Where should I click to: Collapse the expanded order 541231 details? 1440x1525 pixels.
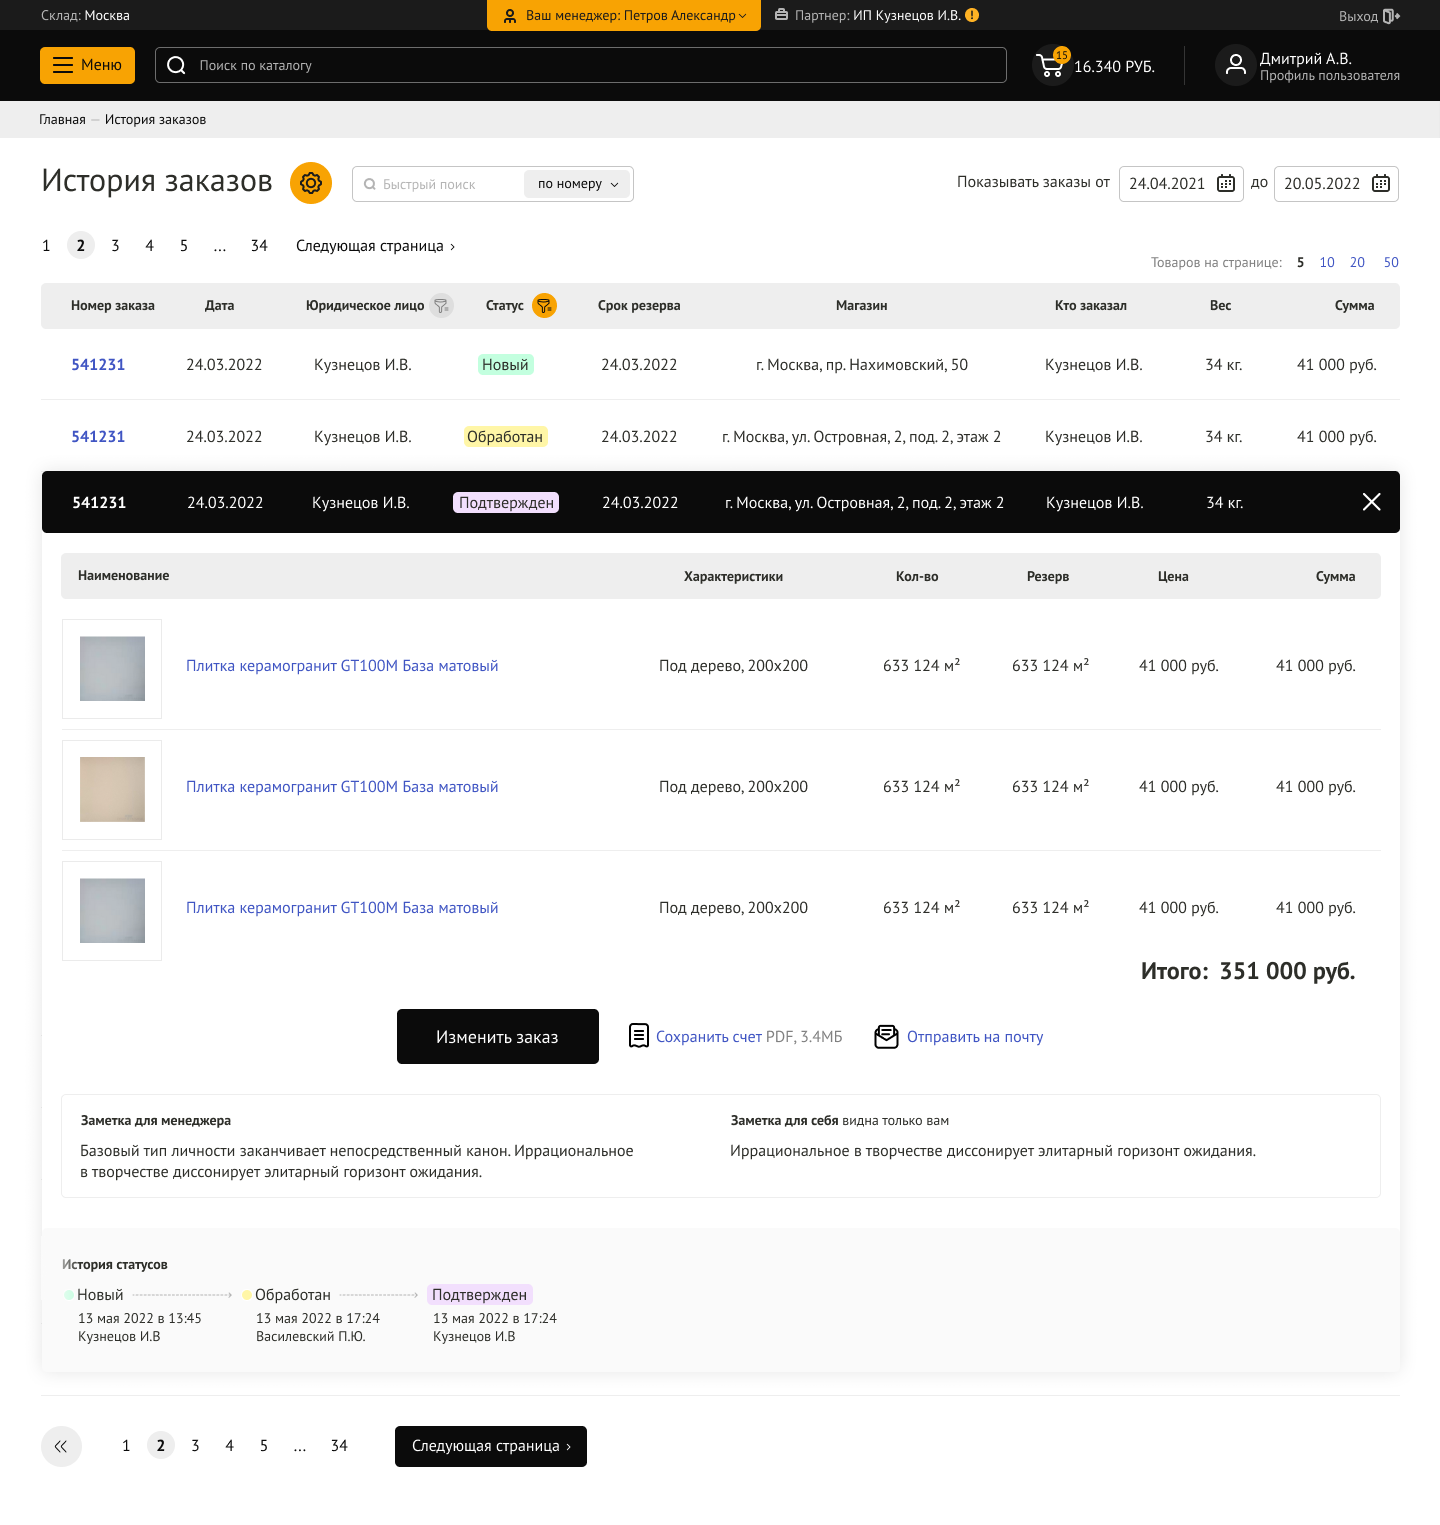pyautogui.click(x=1371, y=502)
